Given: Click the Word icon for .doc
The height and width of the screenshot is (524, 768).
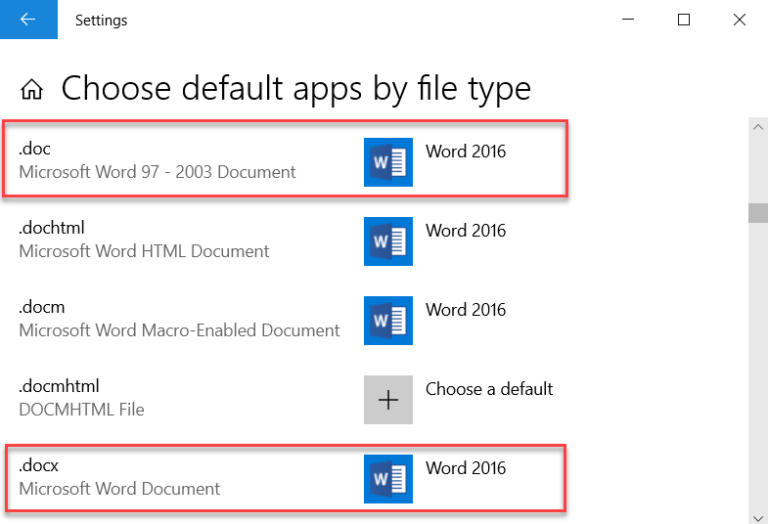Looking at the screenshot, I should (x=388, y=162).
